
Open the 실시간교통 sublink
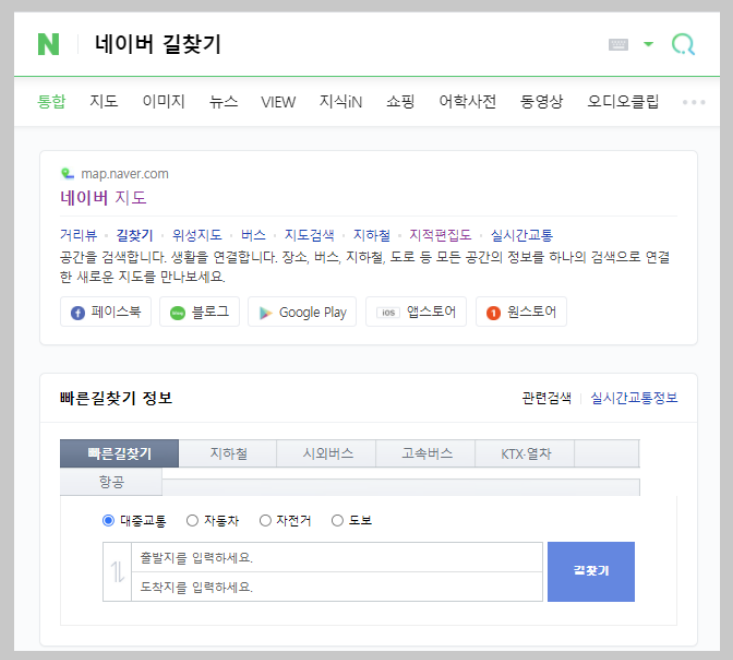[x=522, y=235]
